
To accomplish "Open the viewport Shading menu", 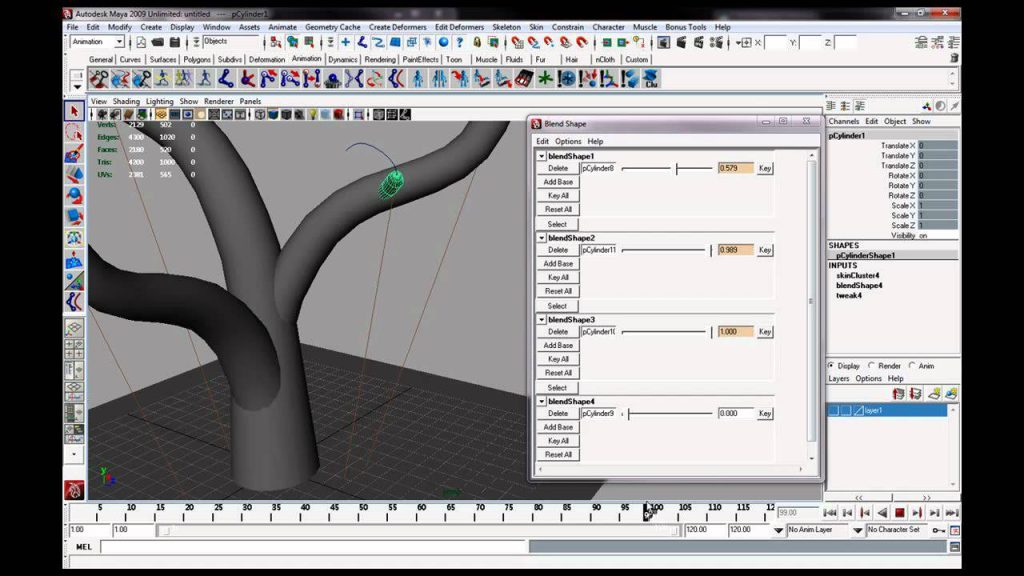I will (126, 102).
